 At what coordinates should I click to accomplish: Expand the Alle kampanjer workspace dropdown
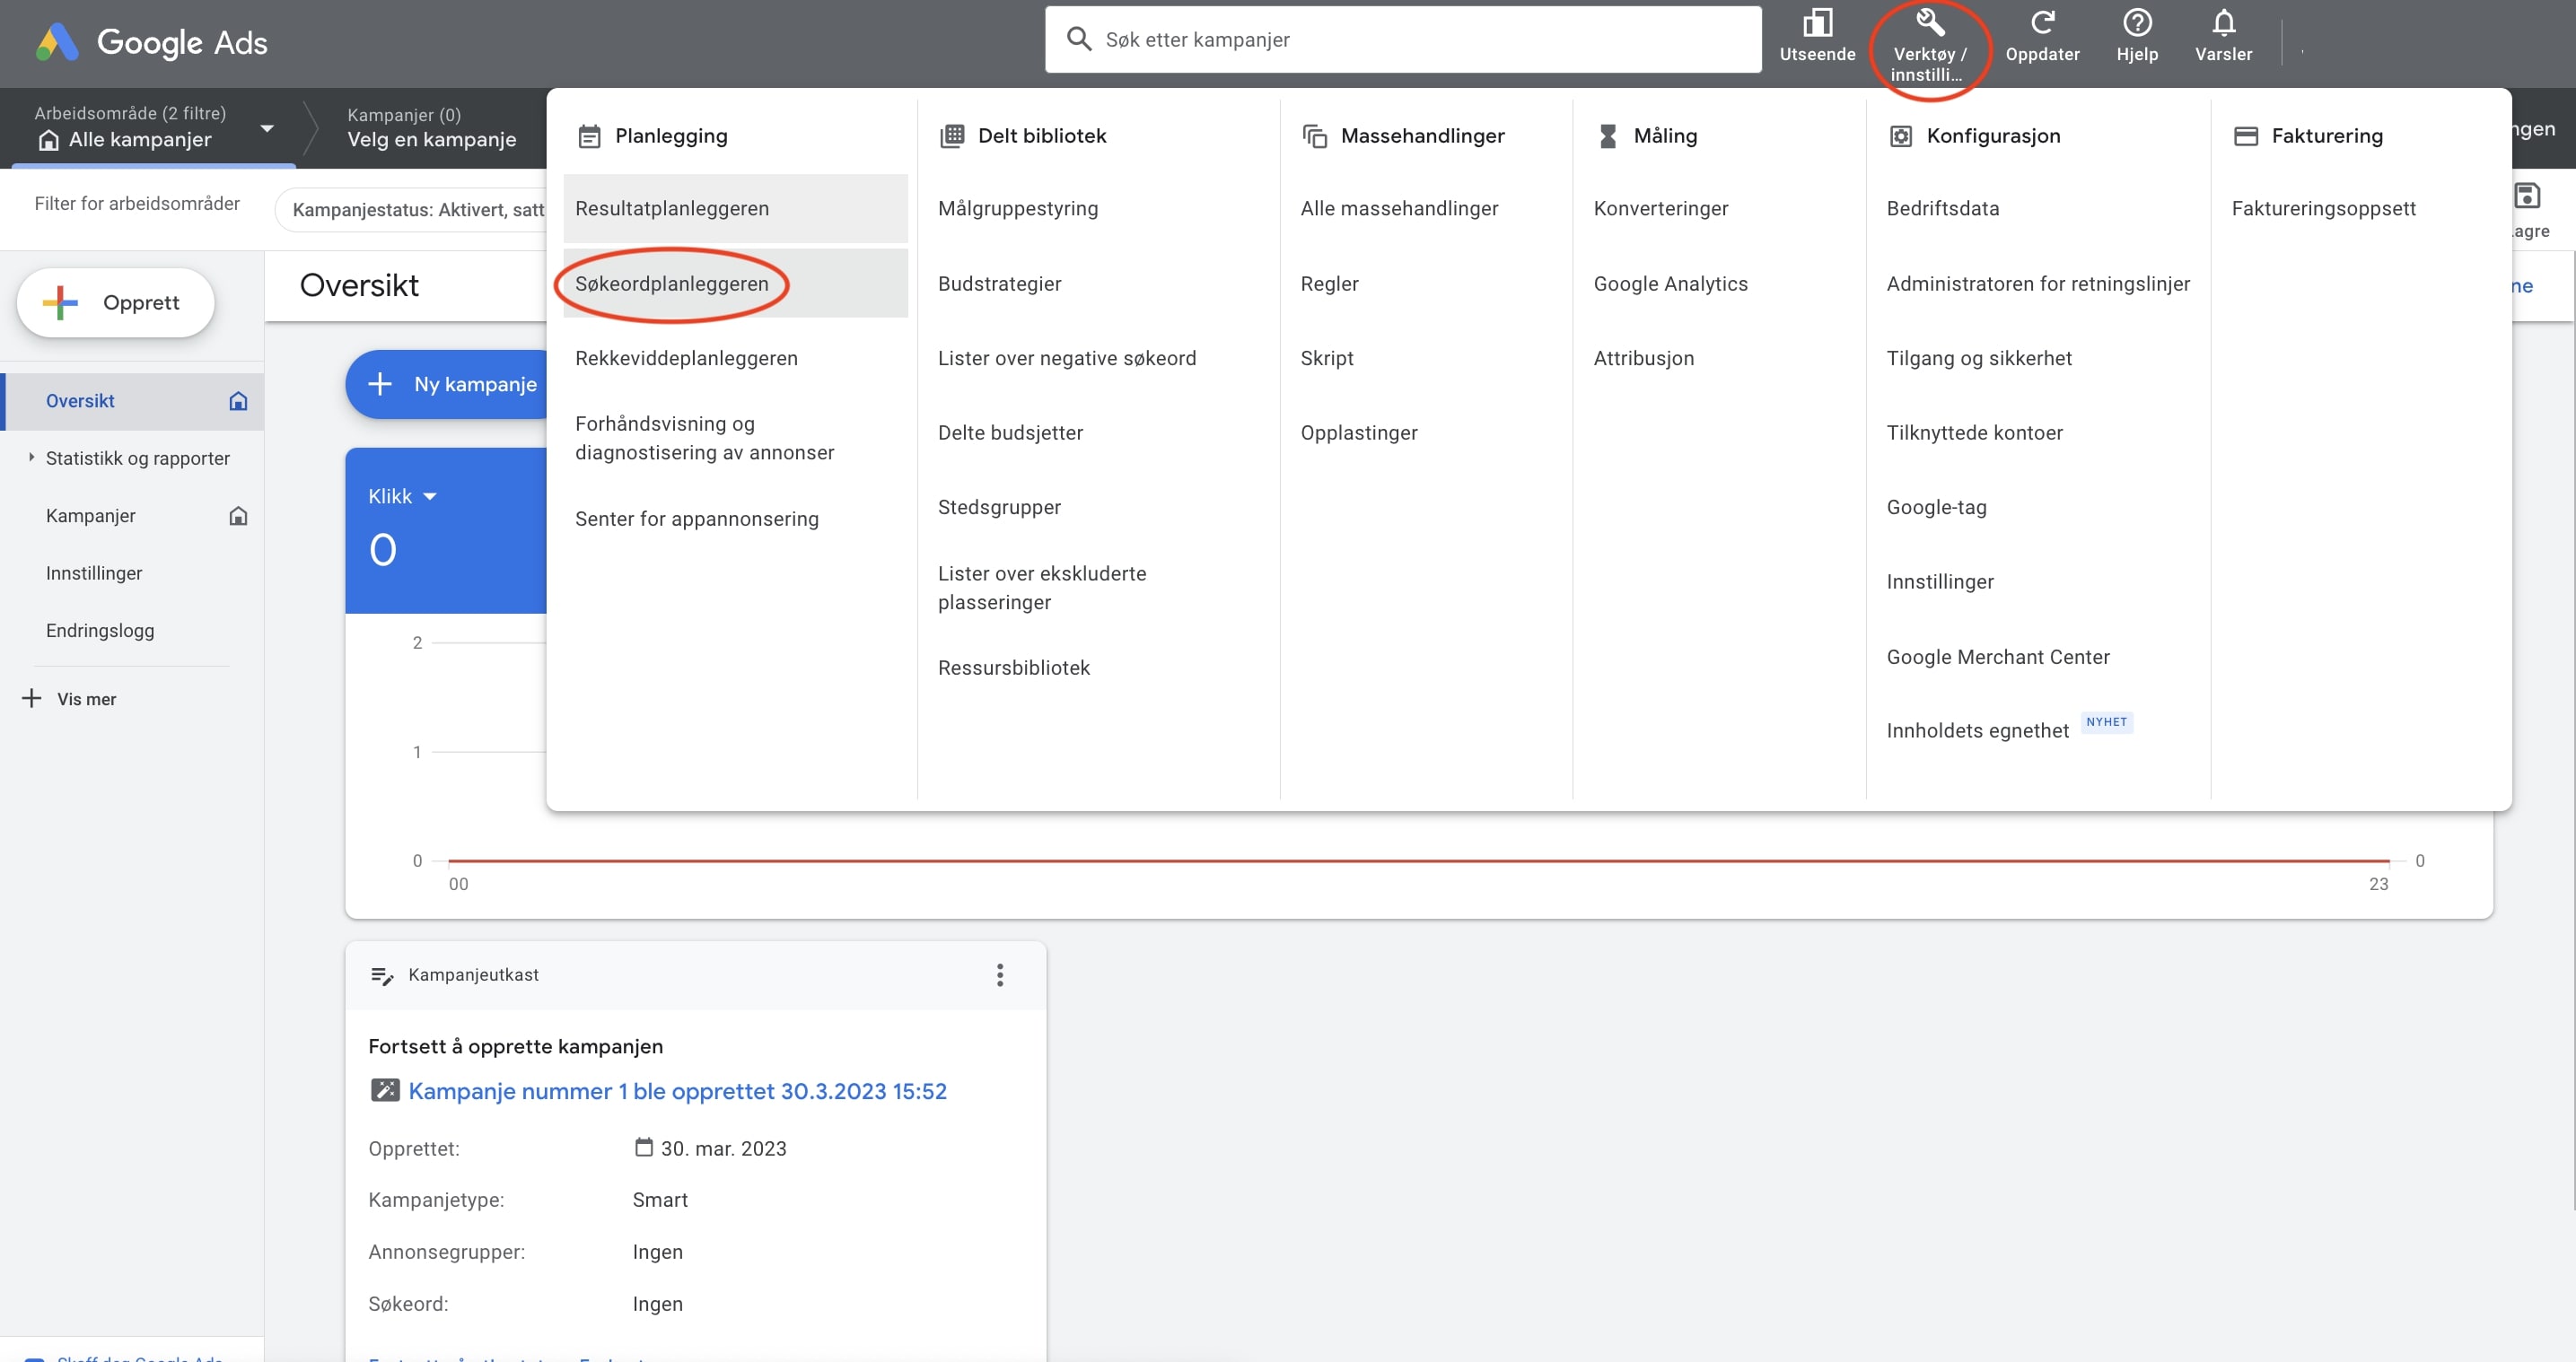[x=266, y=129]
